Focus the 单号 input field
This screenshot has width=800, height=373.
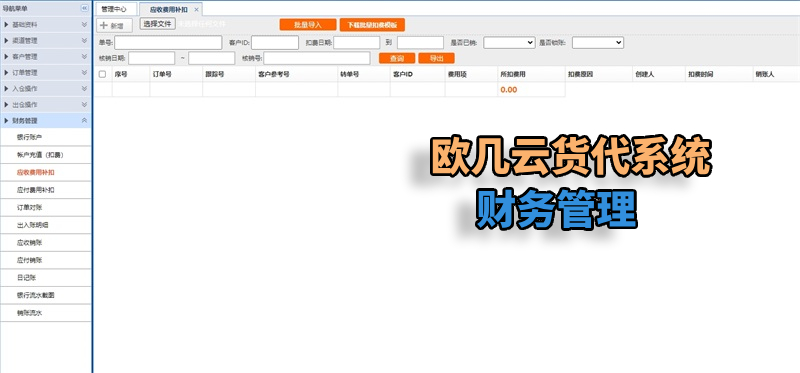click(168, 43)
